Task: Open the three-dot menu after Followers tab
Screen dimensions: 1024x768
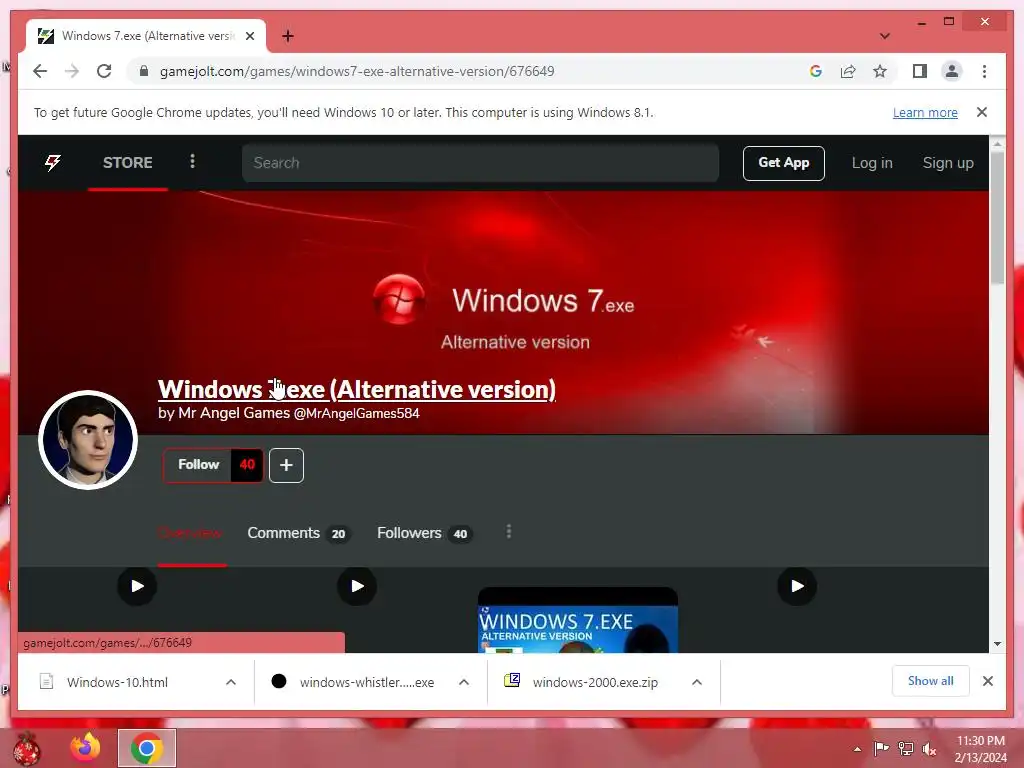Action: click(509, 532)
